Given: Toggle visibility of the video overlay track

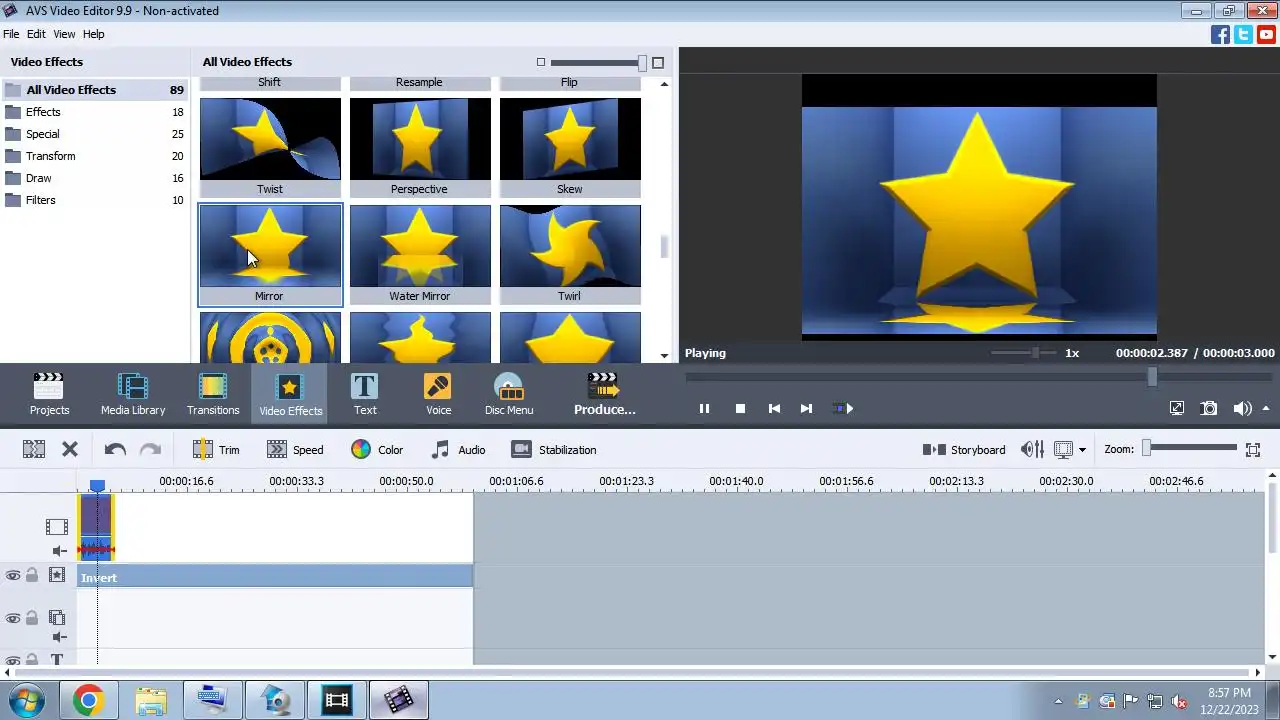Looking at the screenshot, I should 13,619.
